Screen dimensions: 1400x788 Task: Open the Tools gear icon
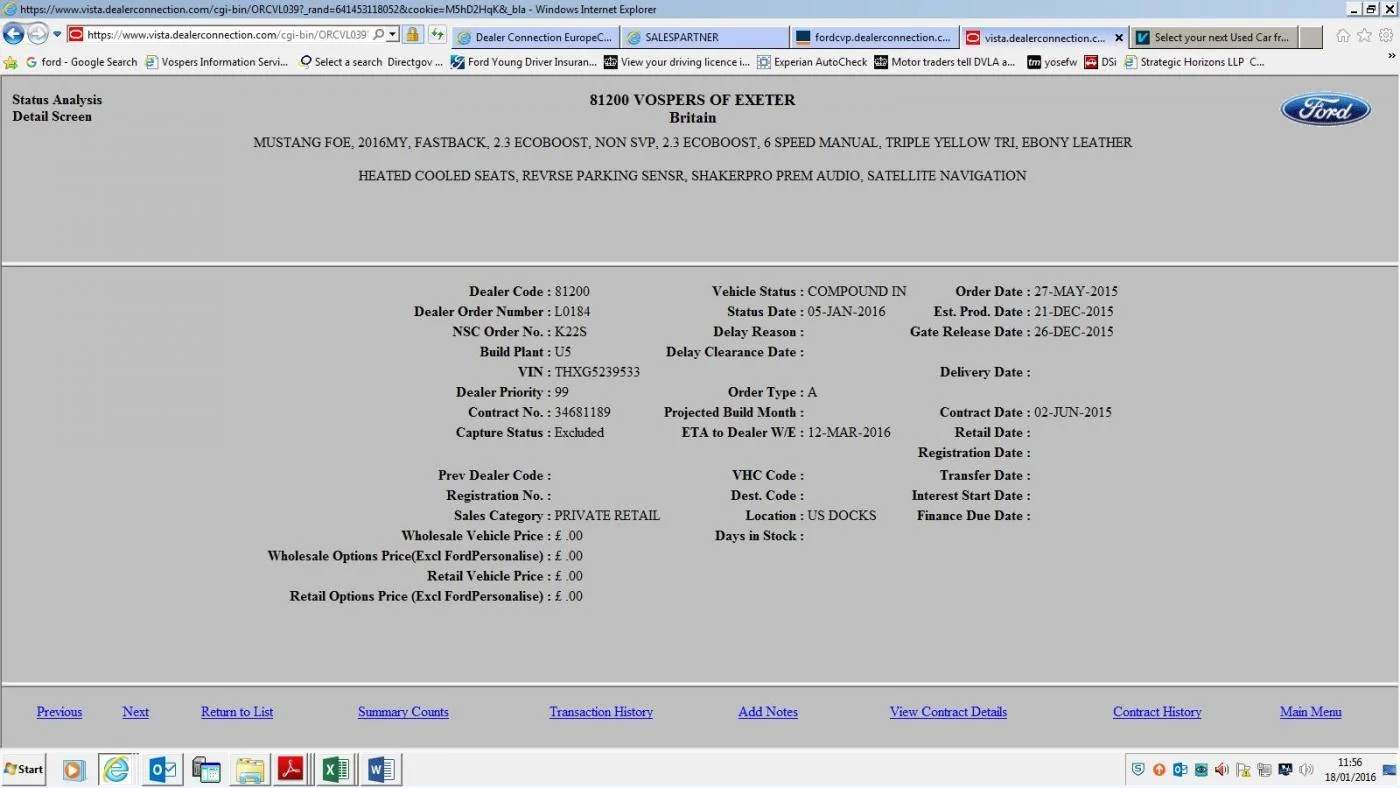(1386, 35)
